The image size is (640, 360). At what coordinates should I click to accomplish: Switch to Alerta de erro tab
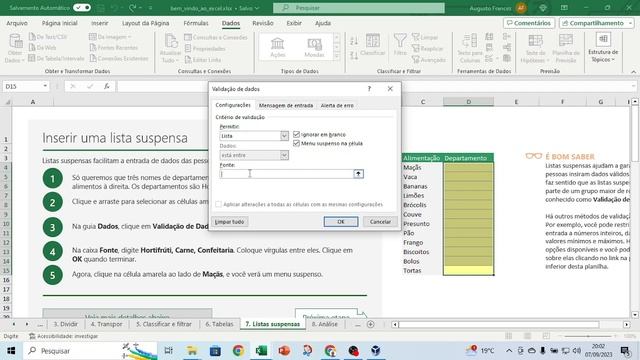pos(337,105)
